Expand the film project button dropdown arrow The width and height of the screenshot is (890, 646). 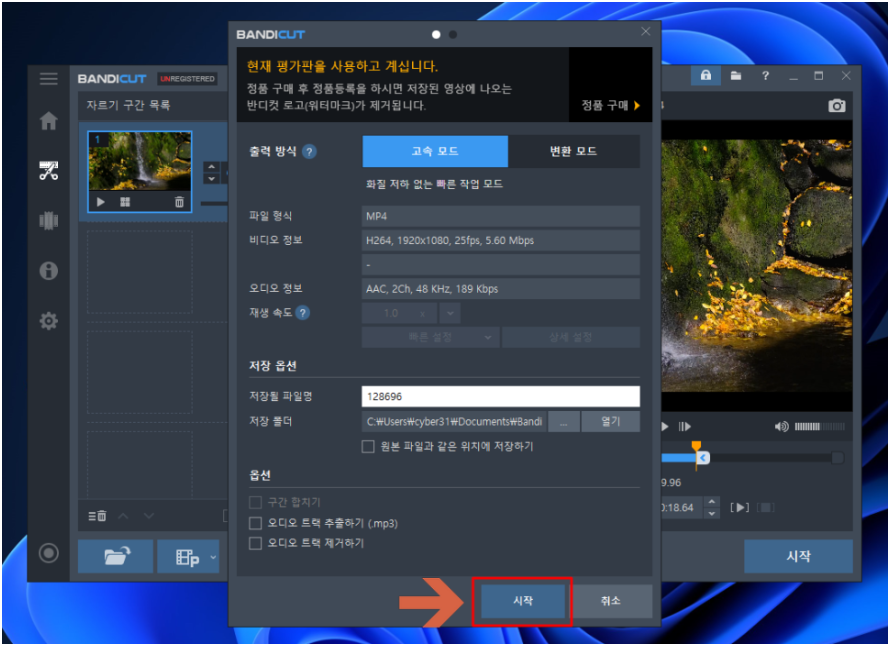coord(213,557)
